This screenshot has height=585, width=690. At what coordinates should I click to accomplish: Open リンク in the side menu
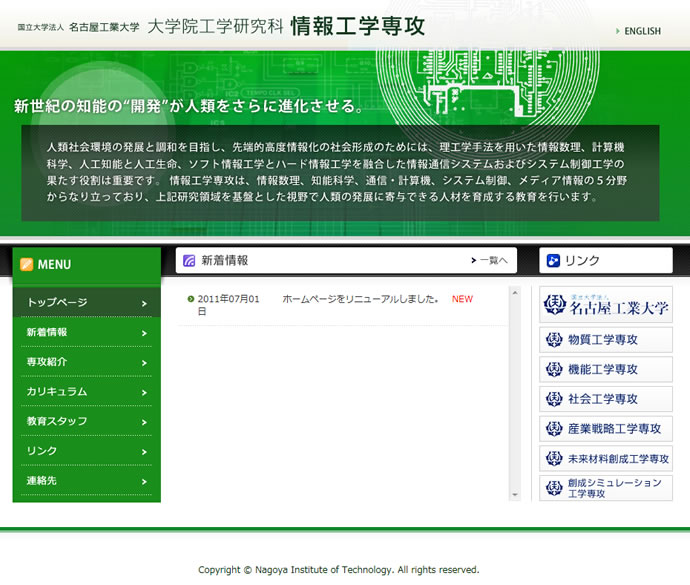[x=87, y=451]
